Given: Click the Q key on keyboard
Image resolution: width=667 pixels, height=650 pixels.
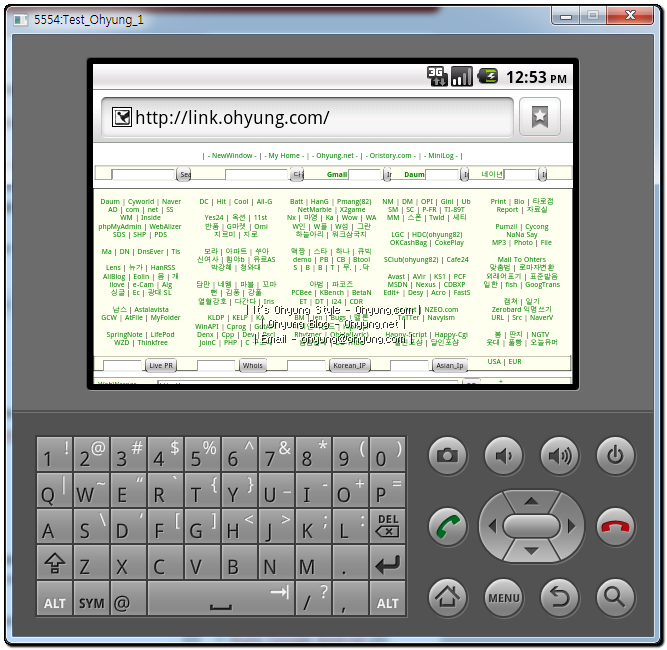Looking at the screenshot, I should coord(54,490).
